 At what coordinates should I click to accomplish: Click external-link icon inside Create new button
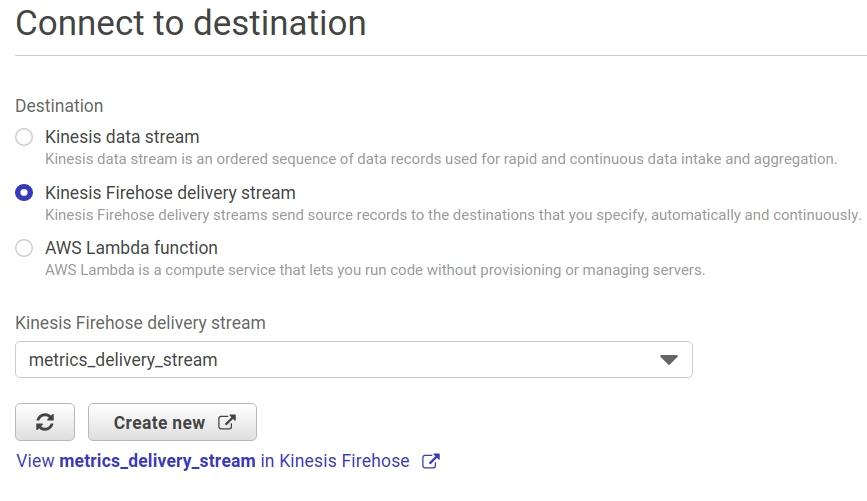point(227,422)
